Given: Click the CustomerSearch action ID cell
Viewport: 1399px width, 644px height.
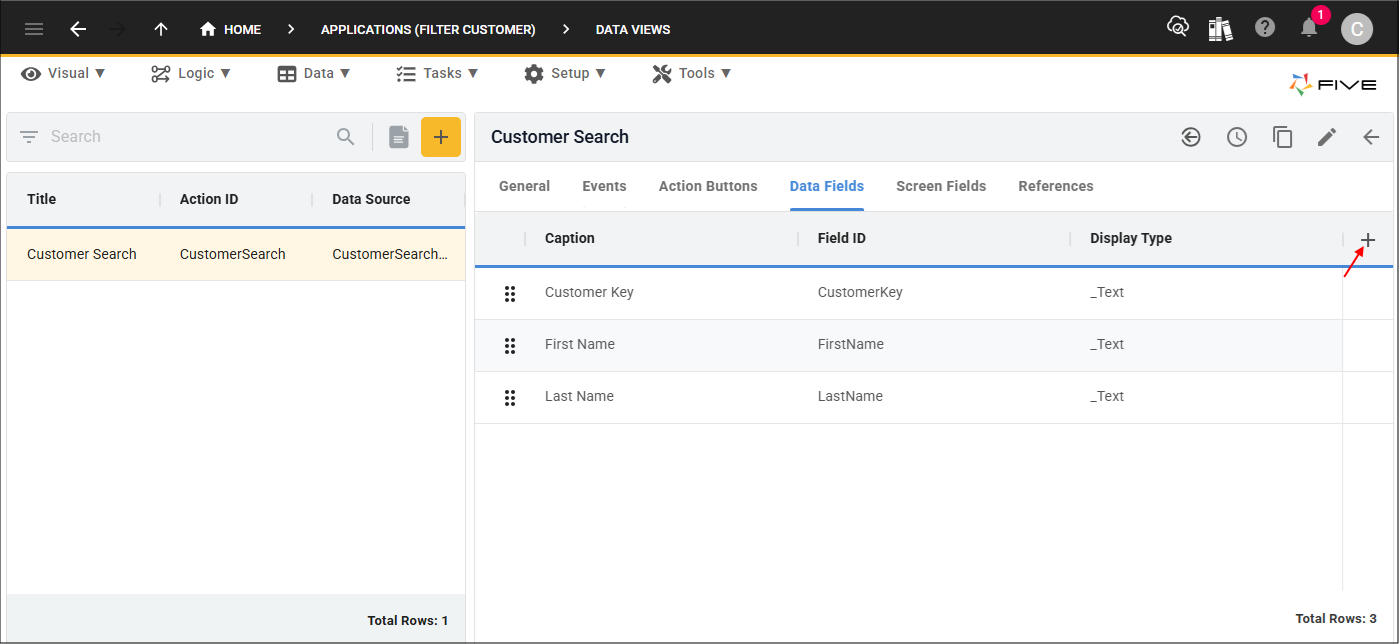Looking at the screenshot, I should 233,254.
